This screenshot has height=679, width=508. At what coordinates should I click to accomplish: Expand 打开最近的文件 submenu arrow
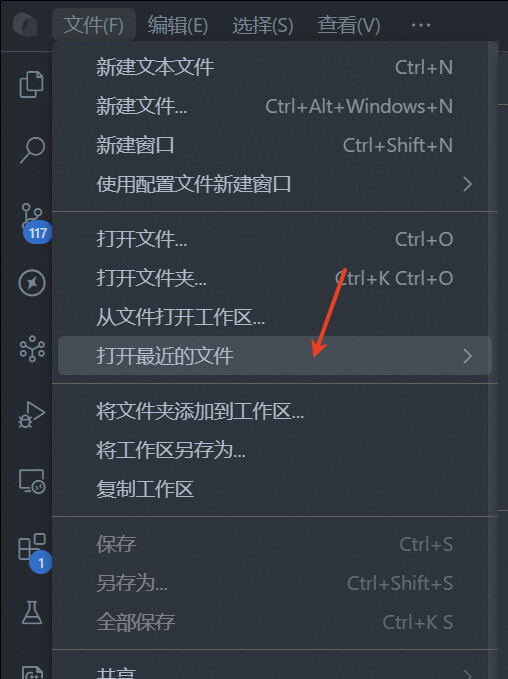(467, 356)
